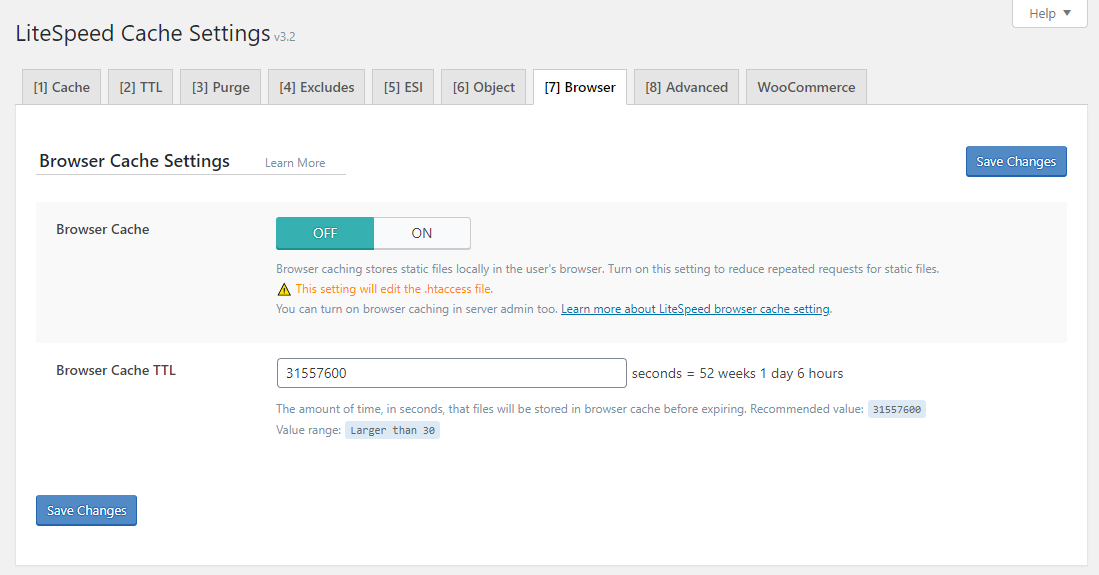
Task: Switch Browser Cache to OFF
Action: [x=325, y=234]
